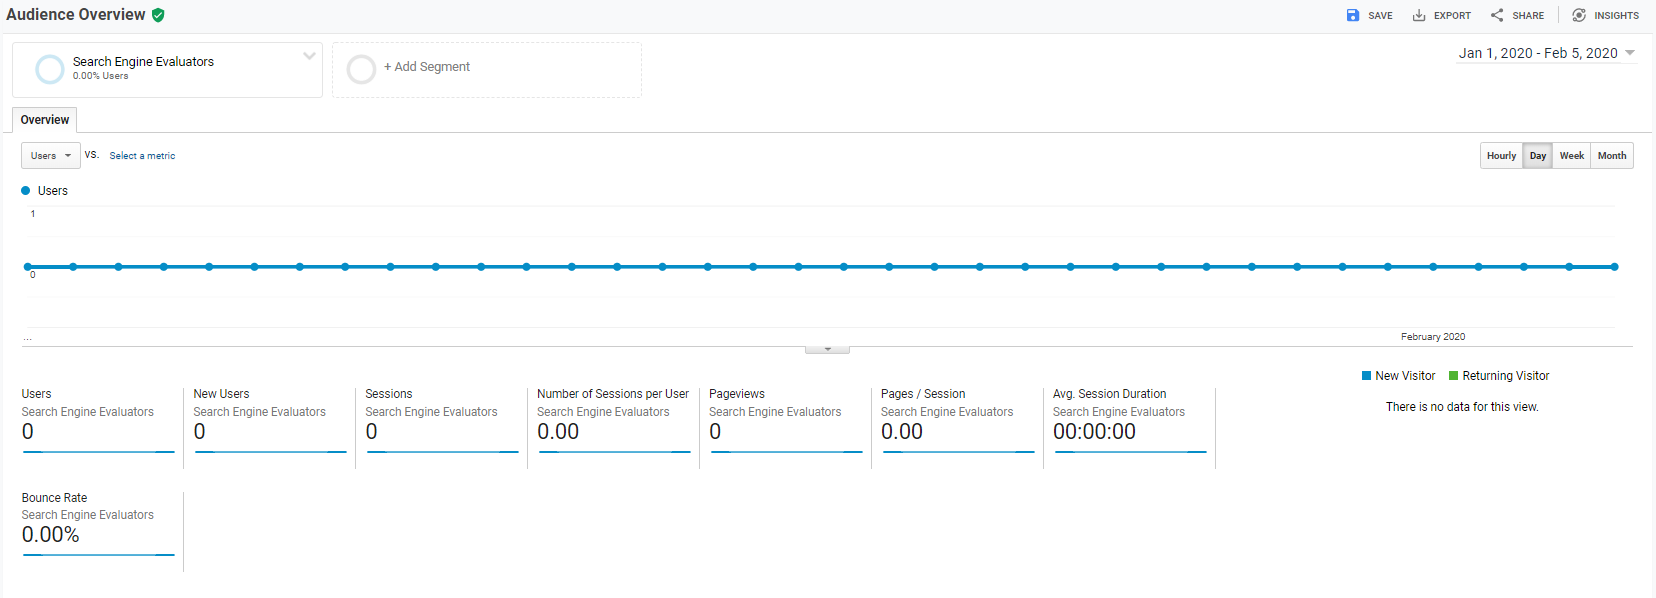Viewport: 1656px width, 598px height.
Task: Click the Search Engine Evaluators segment circle
Action: click(x=50, y=69)
